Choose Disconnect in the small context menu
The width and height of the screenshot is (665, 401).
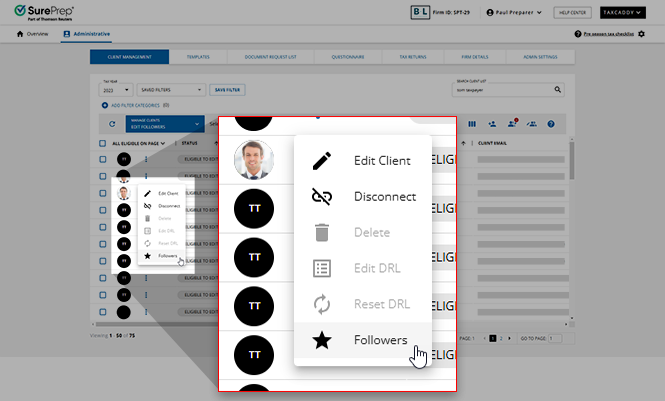point(162,206)
